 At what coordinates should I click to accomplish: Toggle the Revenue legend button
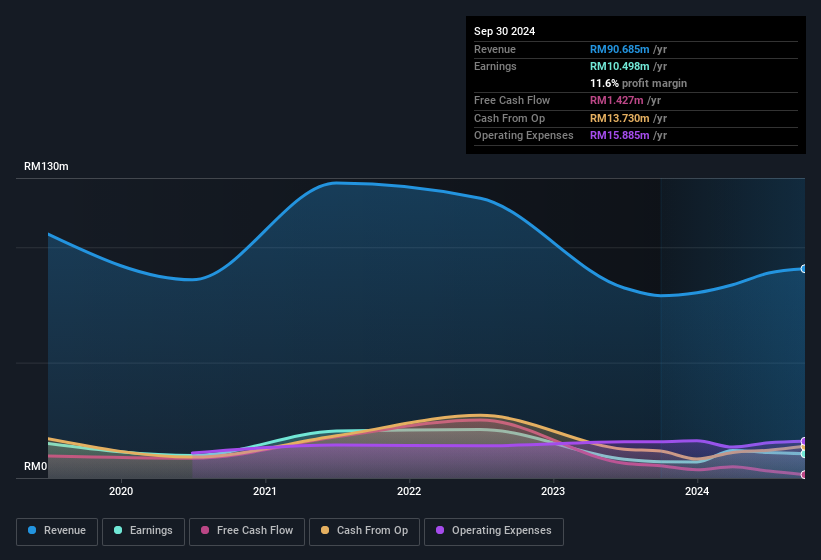57,531
